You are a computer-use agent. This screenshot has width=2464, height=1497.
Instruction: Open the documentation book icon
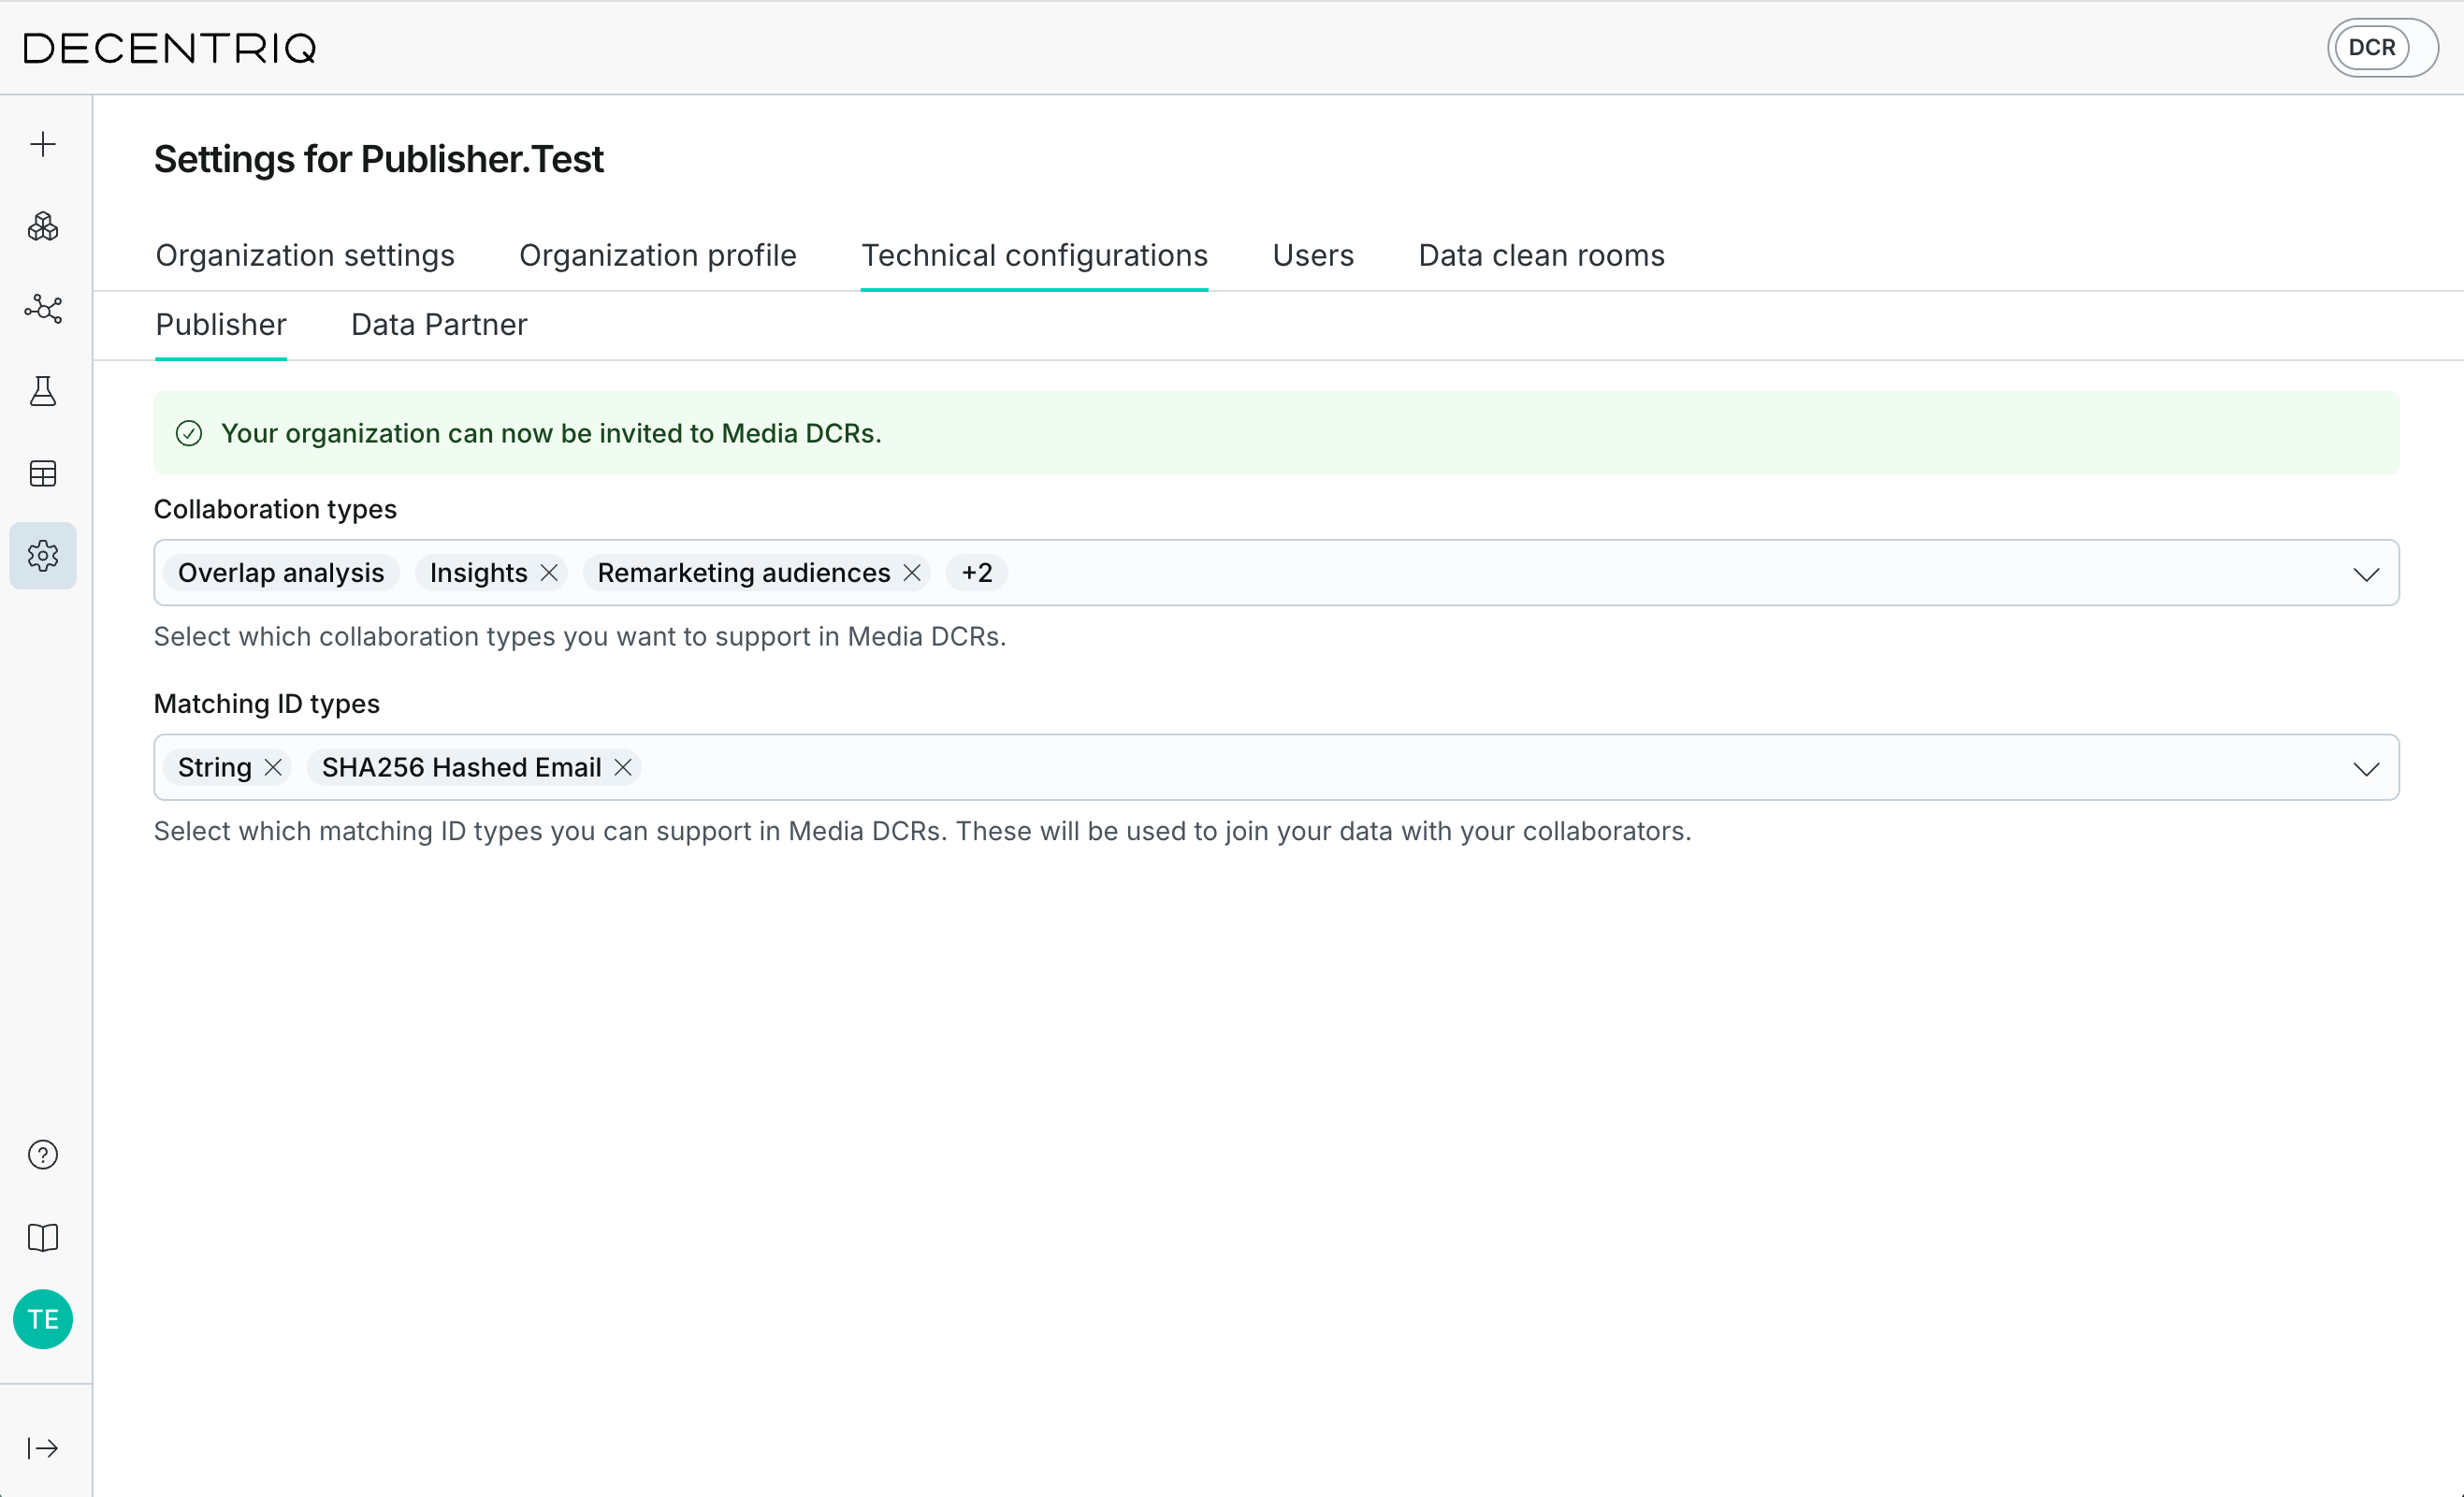43,1237
